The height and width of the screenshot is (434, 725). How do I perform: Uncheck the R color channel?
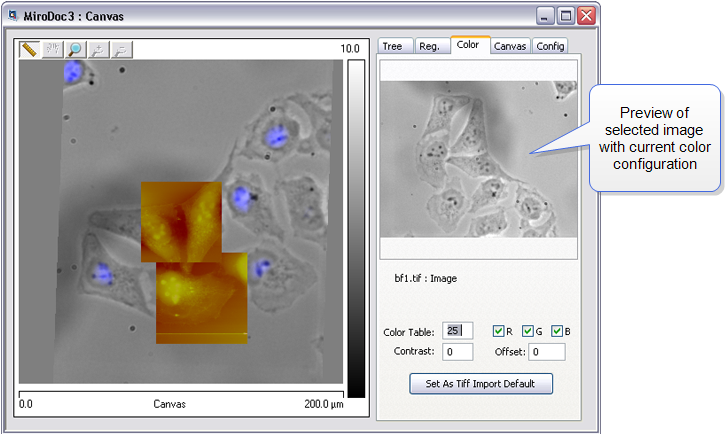click(x=498, y=331)
